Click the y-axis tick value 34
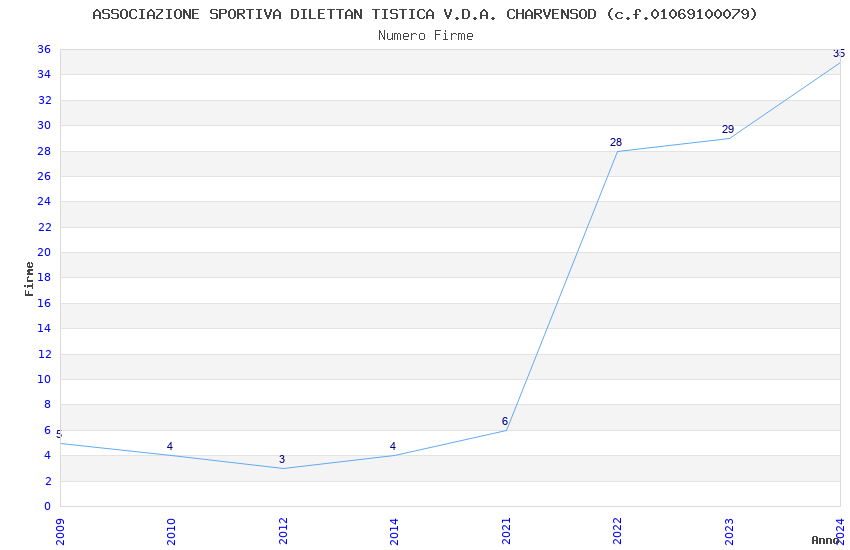The image size is (850, 550). tap(44, 74)
